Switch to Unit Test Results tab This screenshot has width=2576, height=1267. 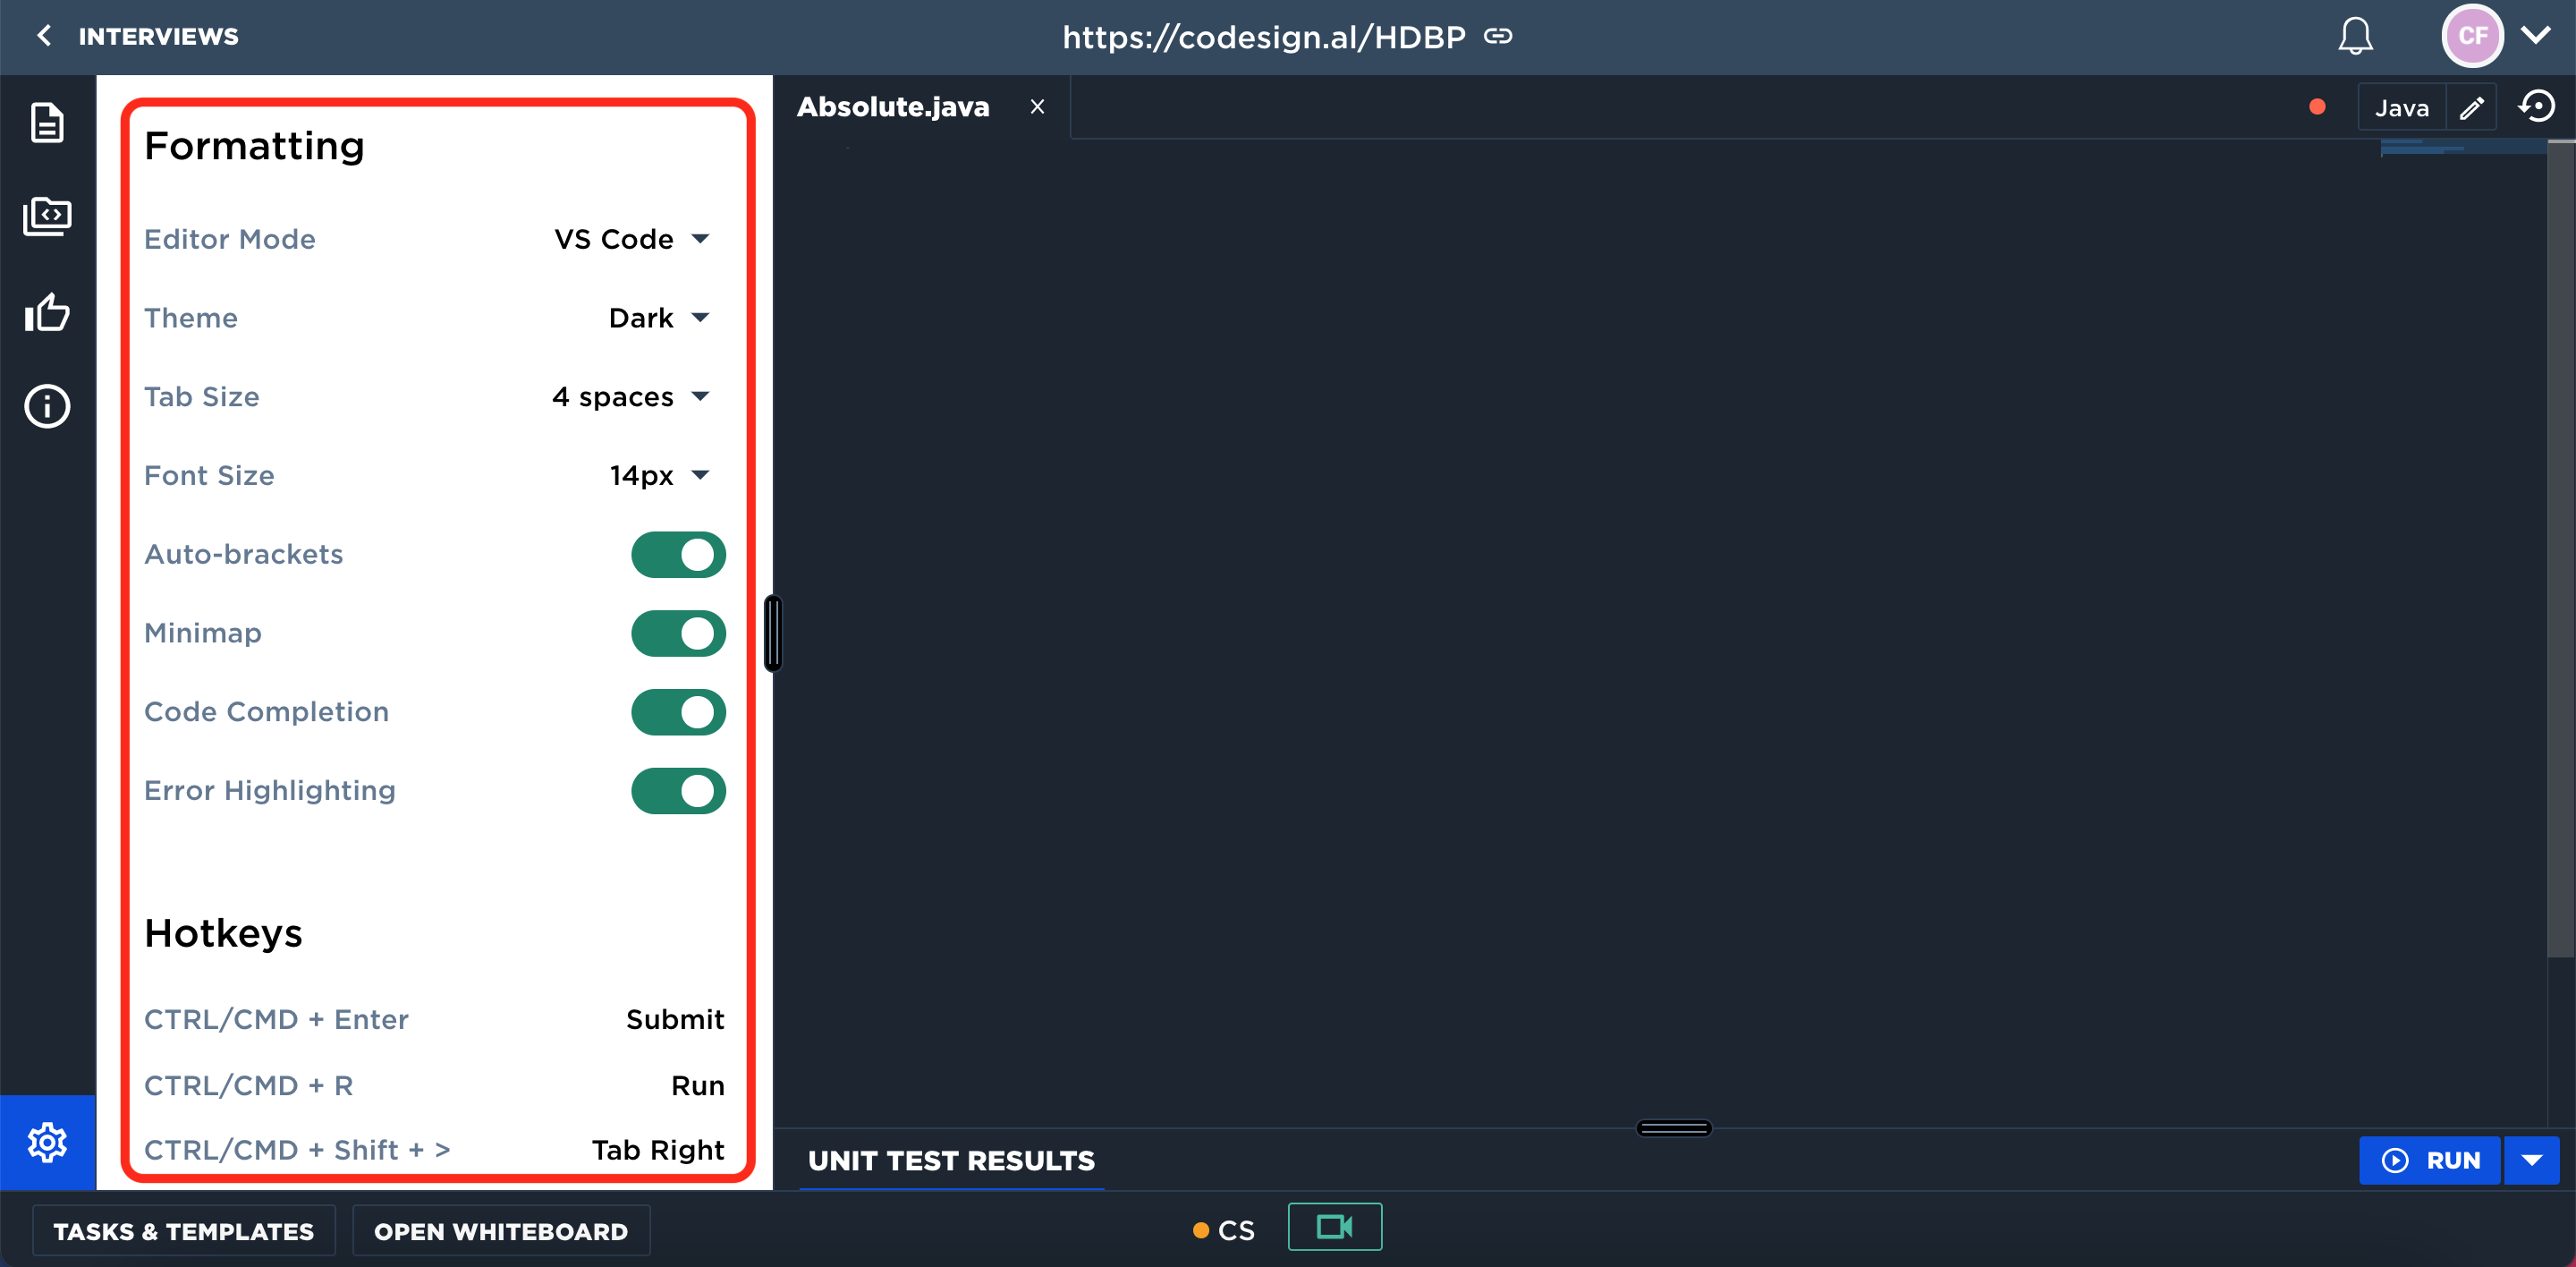coord(951,1161)
